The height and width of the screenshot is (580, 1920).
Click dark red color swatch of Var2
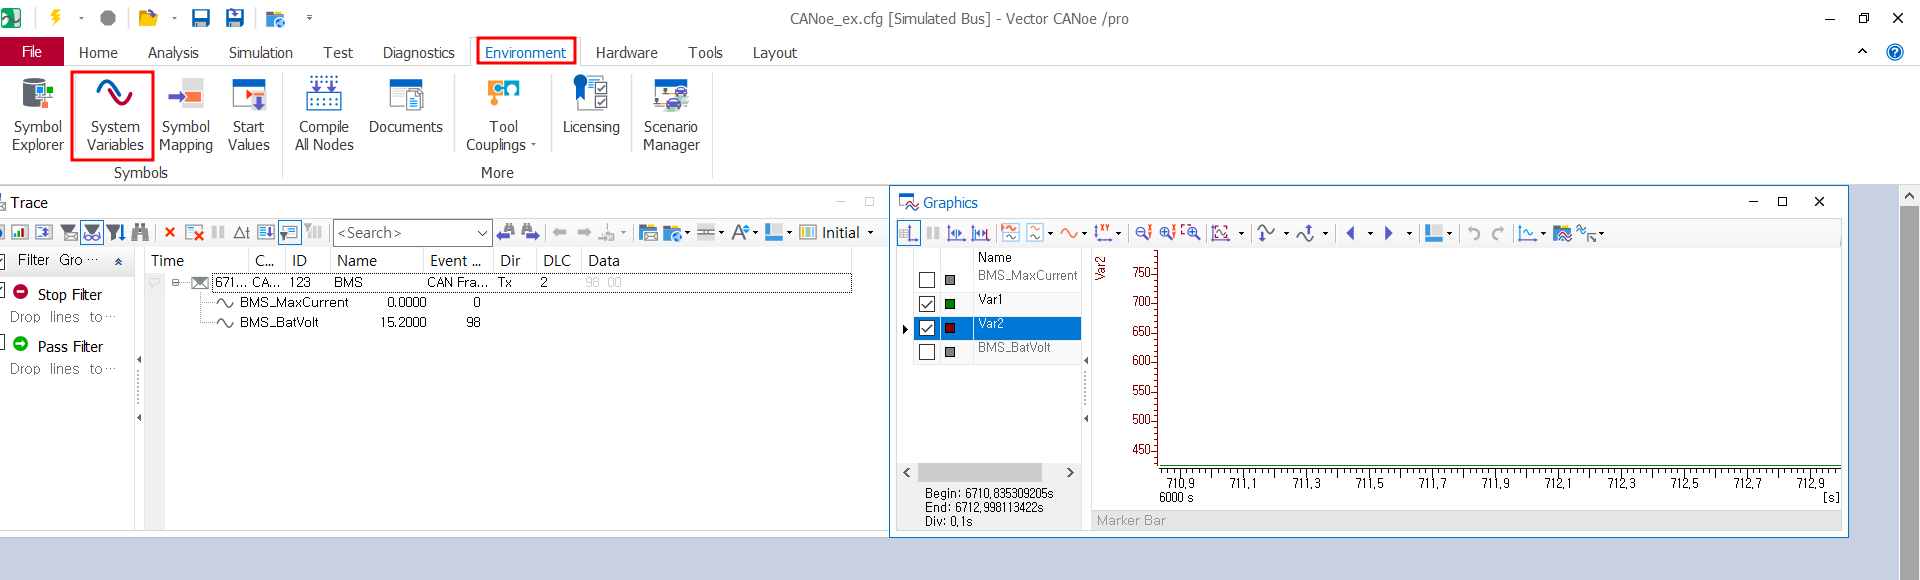click(950, 328)
